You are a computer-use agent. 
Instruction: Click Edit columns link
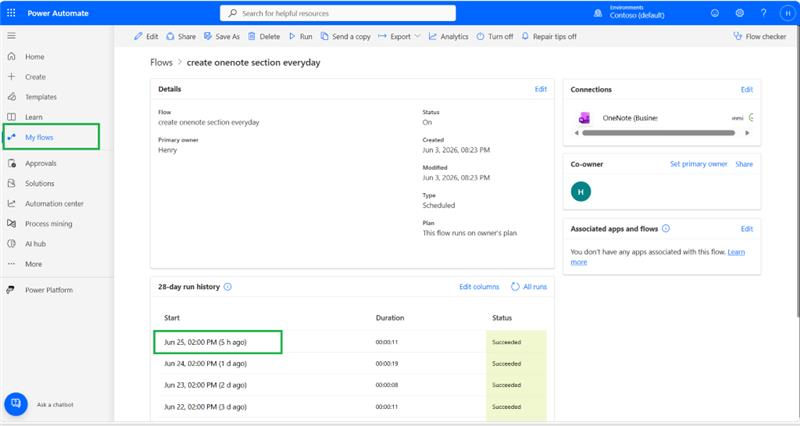click(479, 287)
